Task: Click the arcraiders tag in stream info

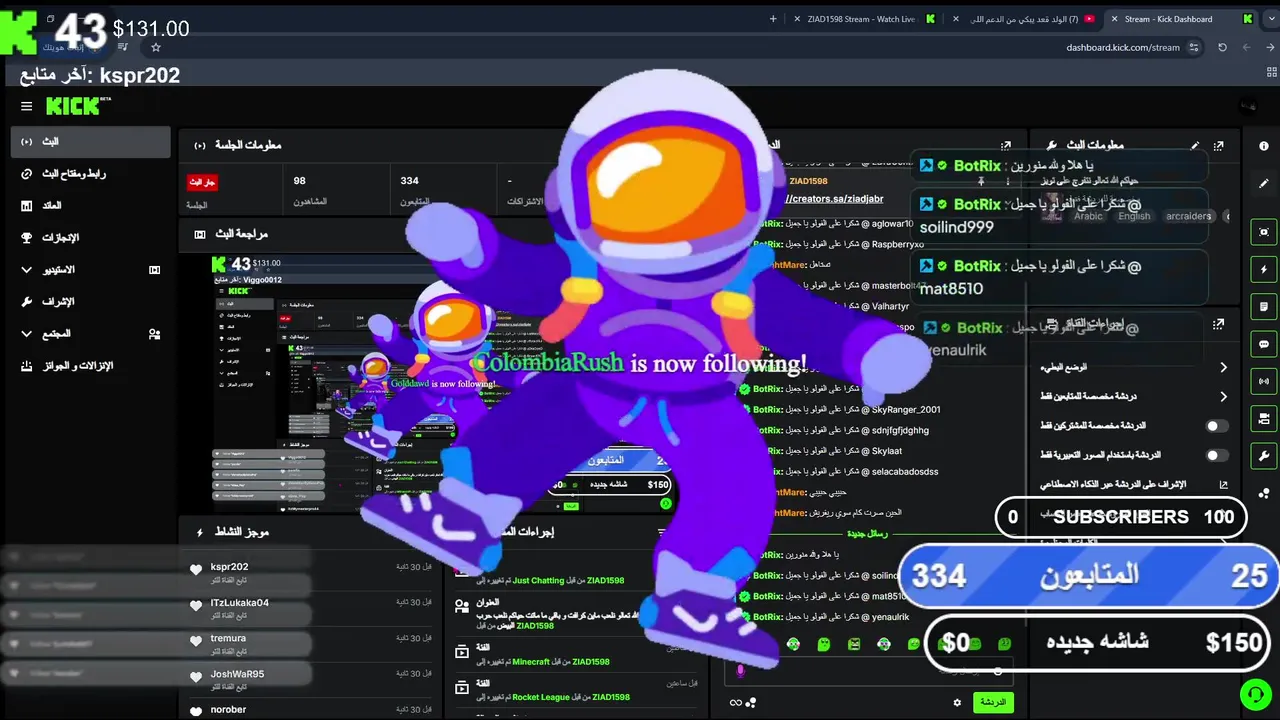Action: click(x=1188, y=216)
